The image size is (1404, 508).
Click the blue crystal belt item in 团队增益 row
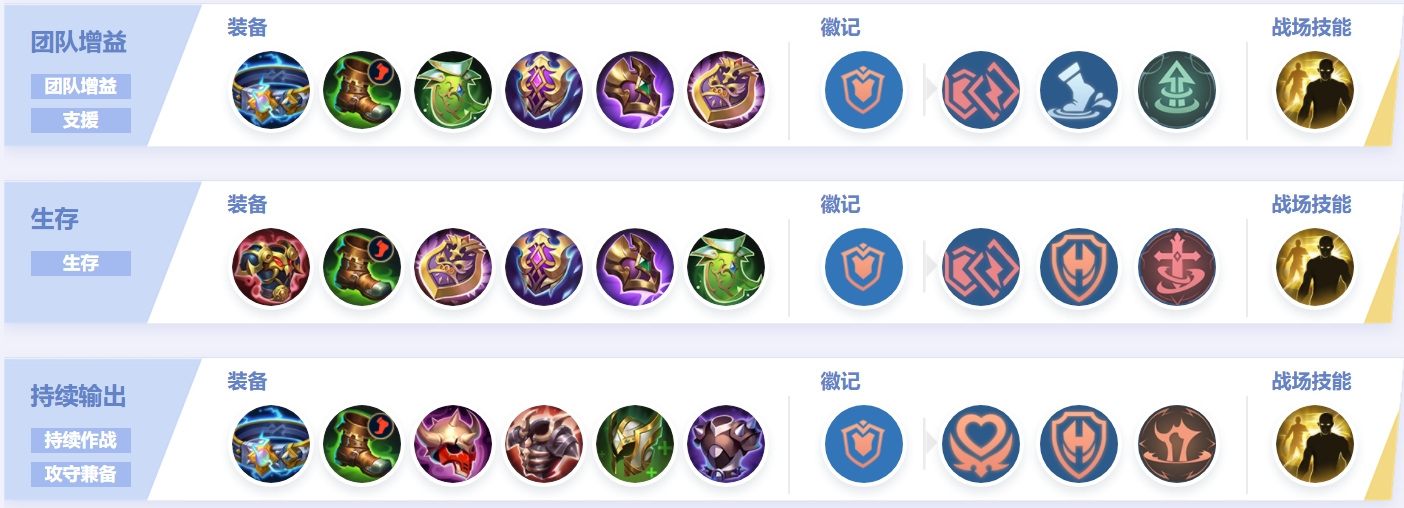pyautogui.click(x=271, y=91)
